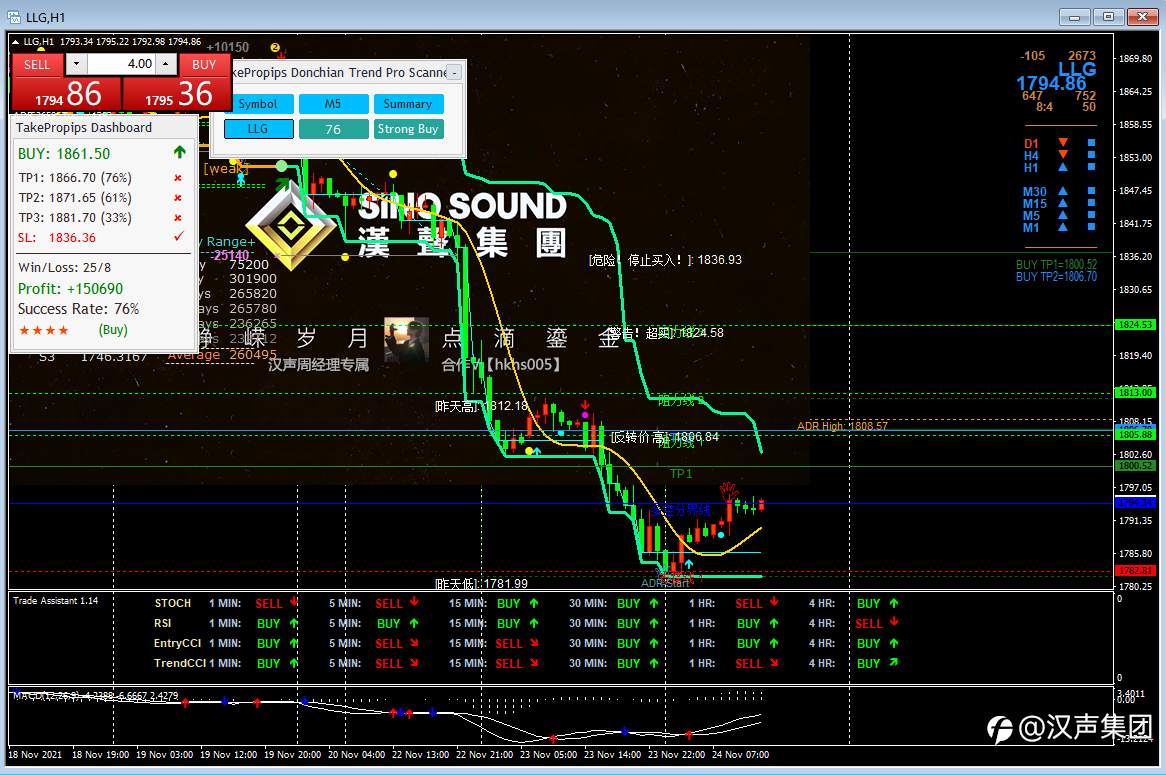Image resolution: width=1166 pixels, height=775 pixels.
Task: Click the M30 up-trend blue arrow
Action: (x=1063, y=191)
